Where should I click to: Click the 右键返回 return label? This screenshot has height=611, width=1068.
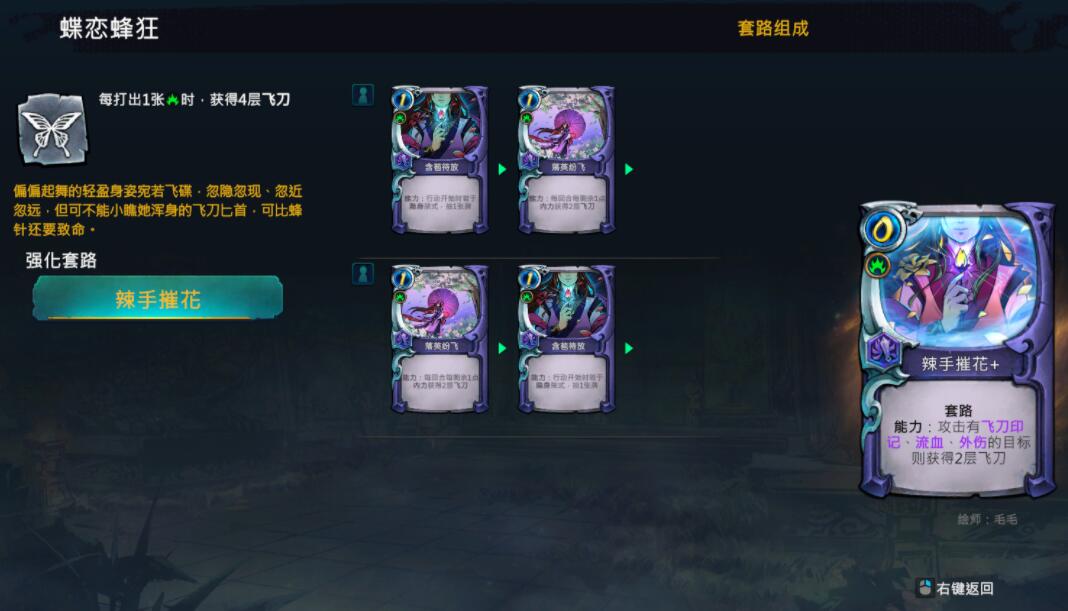(x=964, y=589)
